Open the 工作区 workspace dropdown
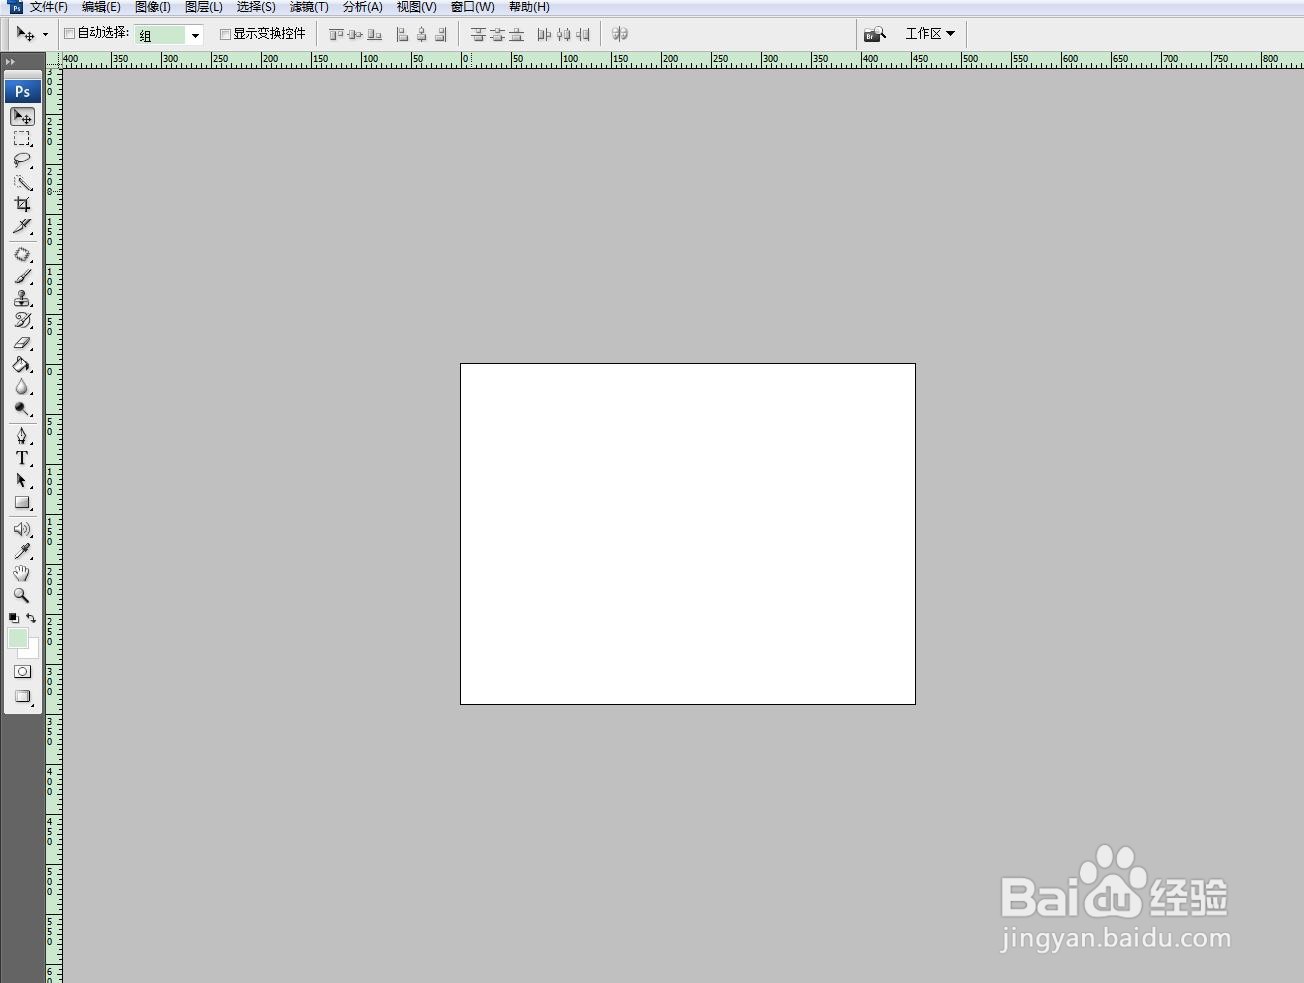The height and width of the screenshot is (983, 1304). (930, 34)
